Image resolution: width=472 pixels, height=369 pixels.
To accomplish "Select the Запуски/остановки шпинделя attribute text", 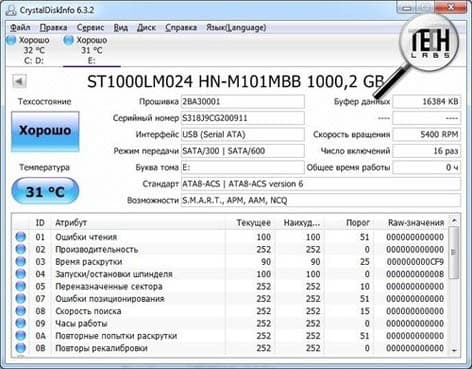I will point(114,274).
